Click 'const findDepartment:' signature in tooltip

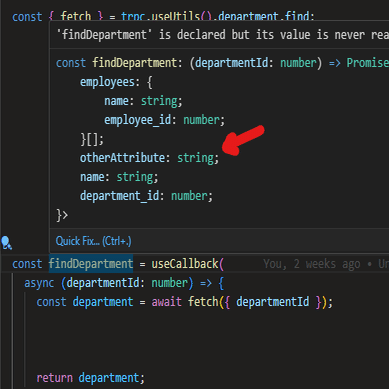click(x=119, y=63)
